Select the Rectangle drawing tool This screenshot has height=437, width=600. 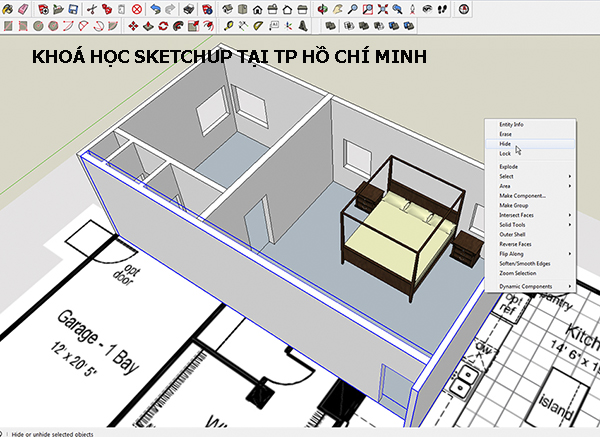coord(8,26)
